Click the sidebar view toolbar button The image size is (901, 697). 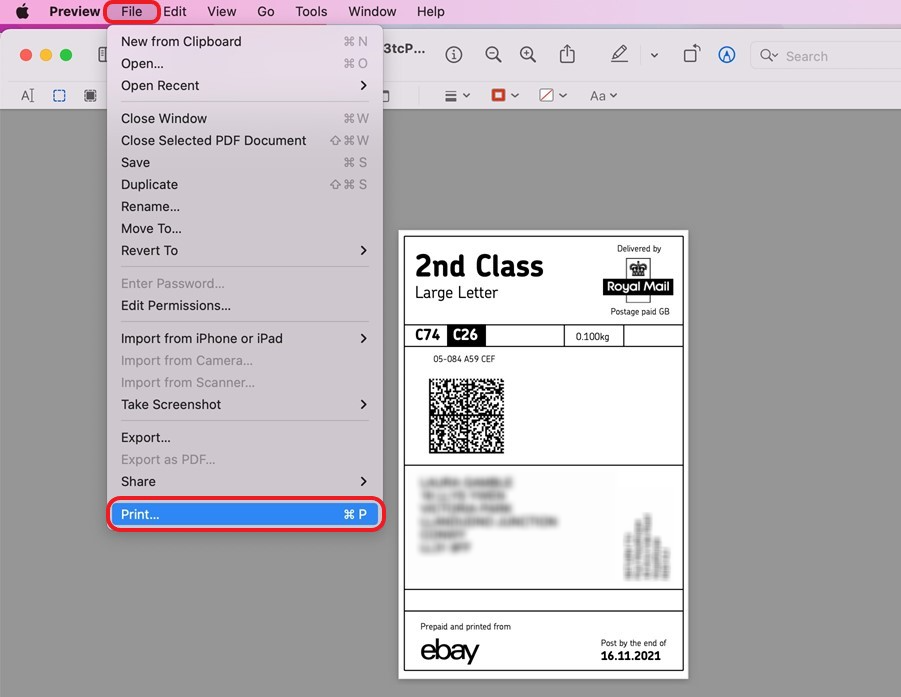(102, 55)
